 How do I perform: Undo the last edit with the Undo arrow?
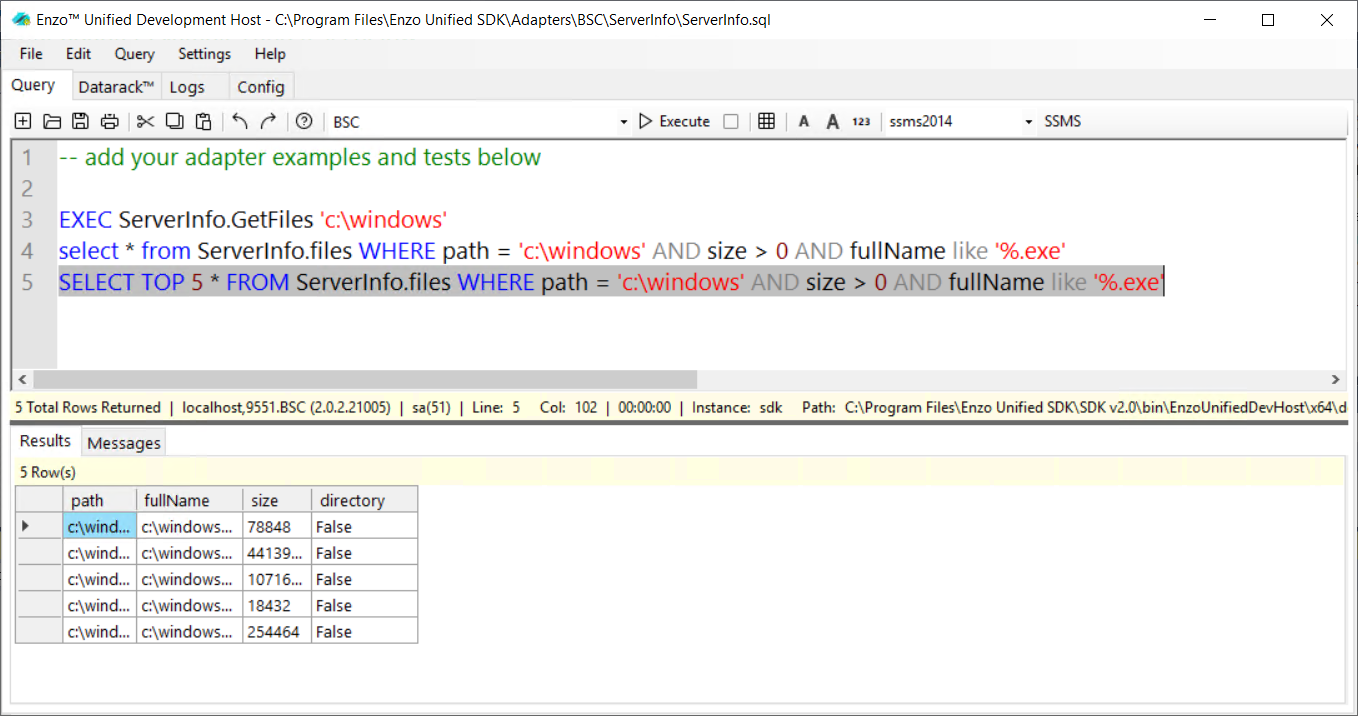(240, 122)
